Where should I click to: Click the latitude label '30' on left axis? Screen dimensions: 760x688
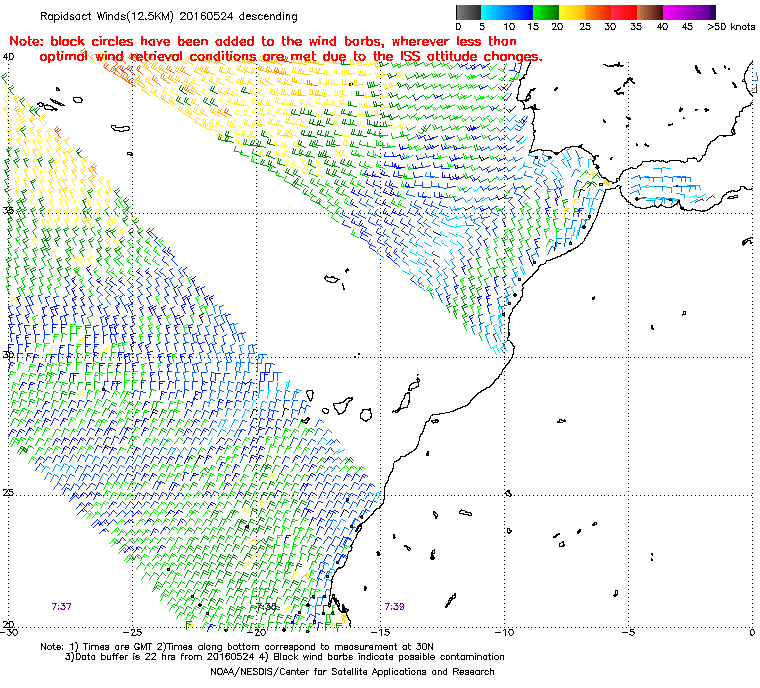8,354
